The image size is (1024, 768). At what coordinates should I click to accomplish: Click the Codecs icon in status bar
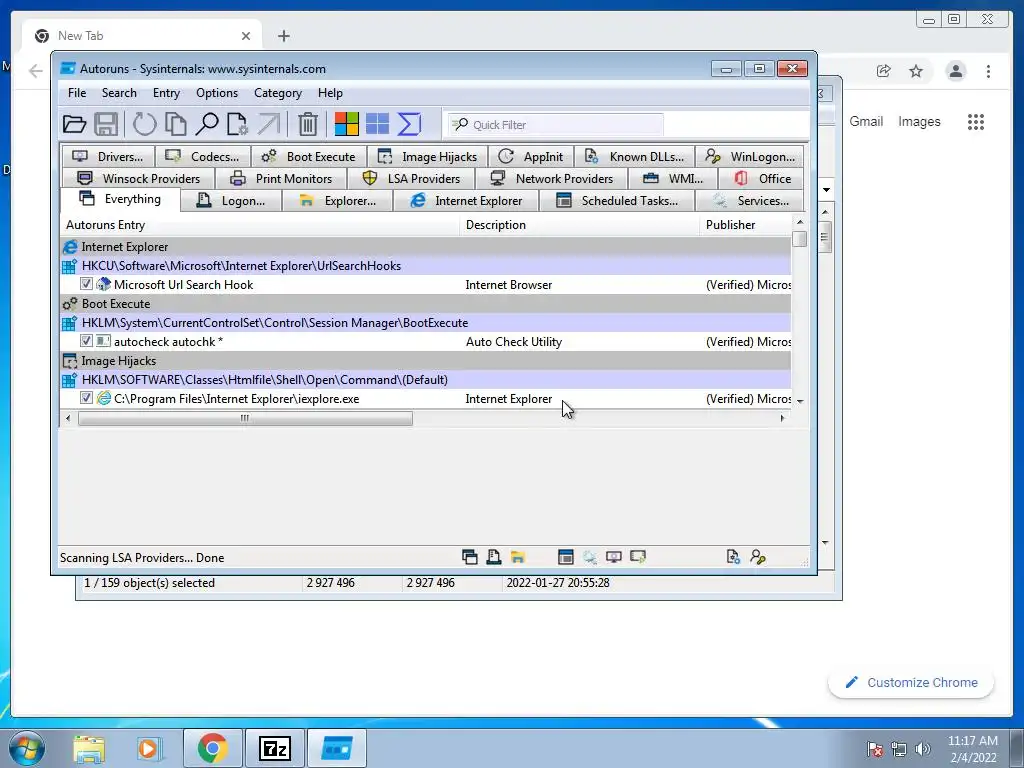tap(638, 557)
